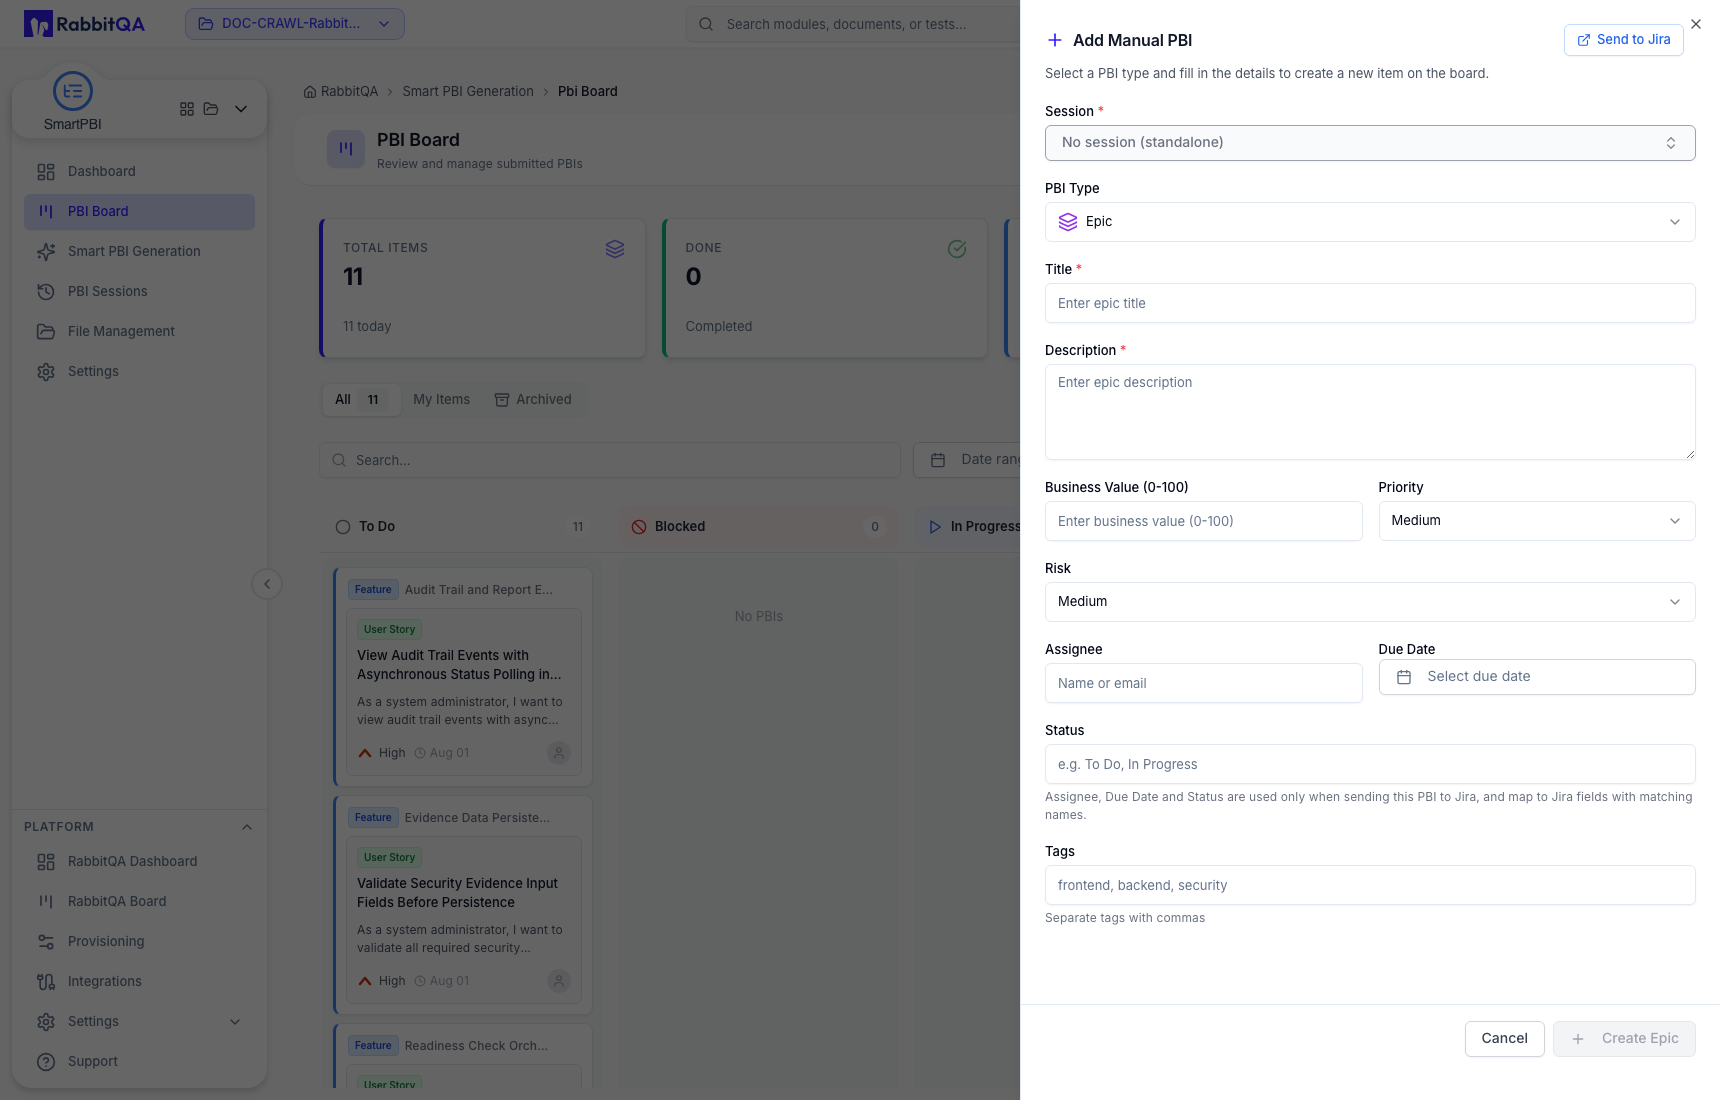The height and width of the screenshot is (1100, 1720).
Task: Click the Tags input field
Action: [1370, 885]
